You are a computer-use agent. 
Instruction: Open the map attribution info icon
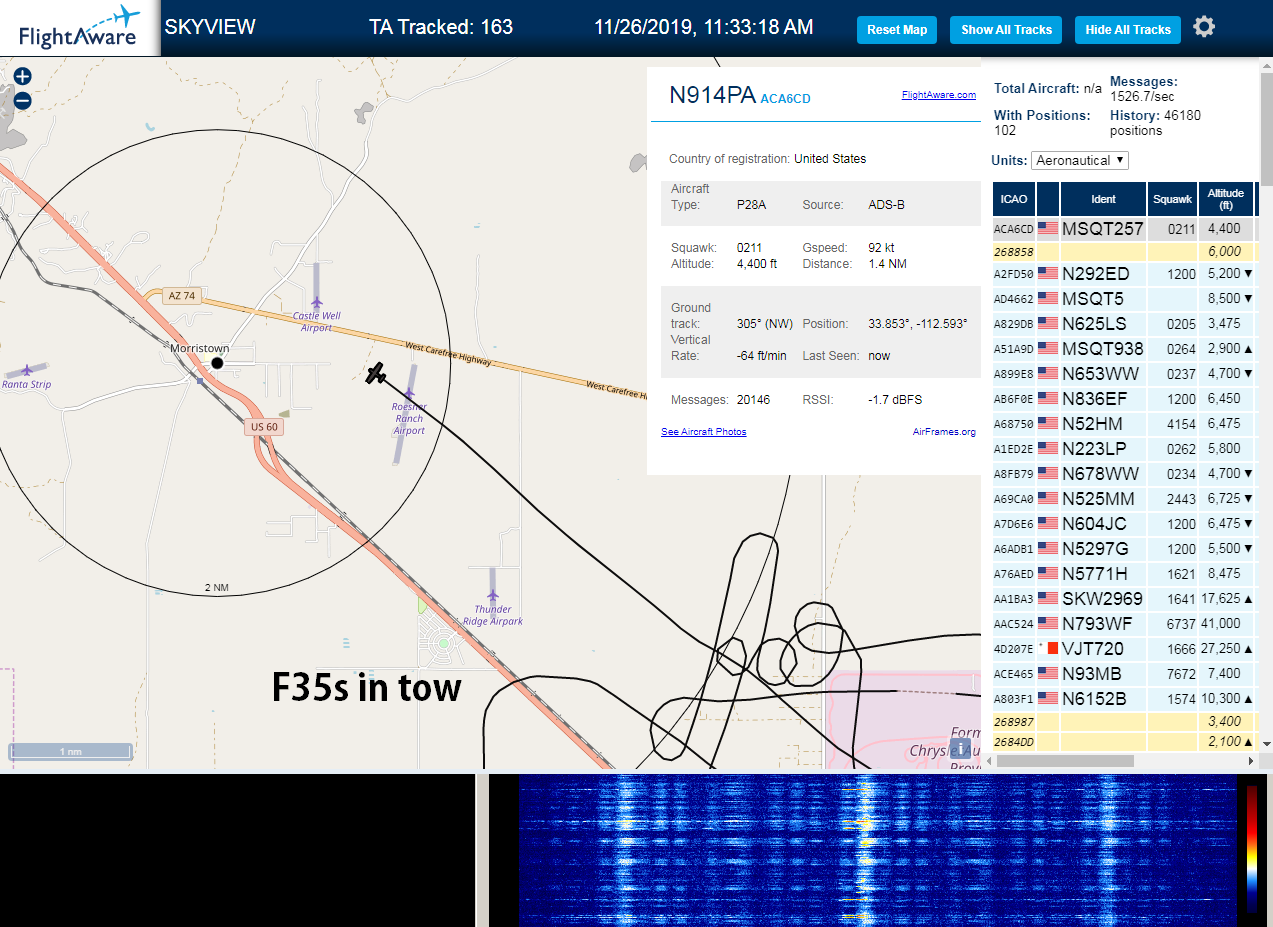(x=960, y=748)
